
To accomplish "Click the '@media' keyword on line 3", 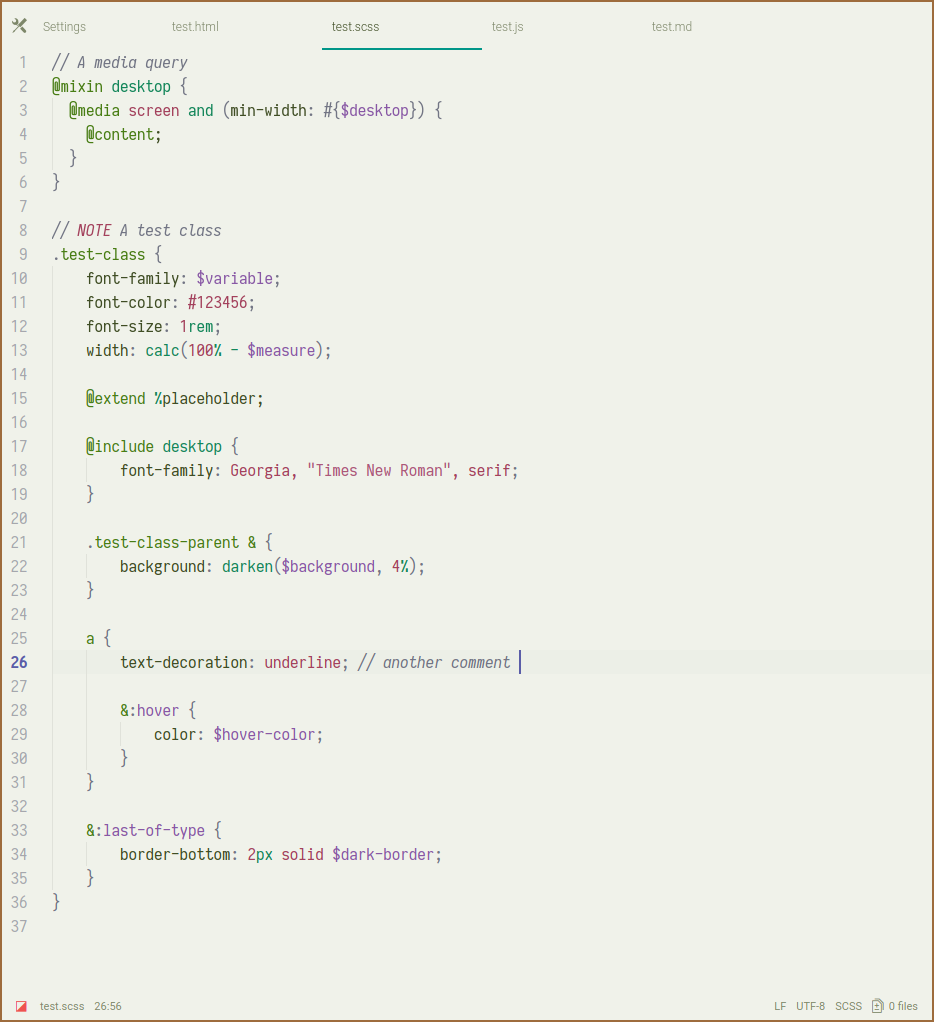I will 95,111.
